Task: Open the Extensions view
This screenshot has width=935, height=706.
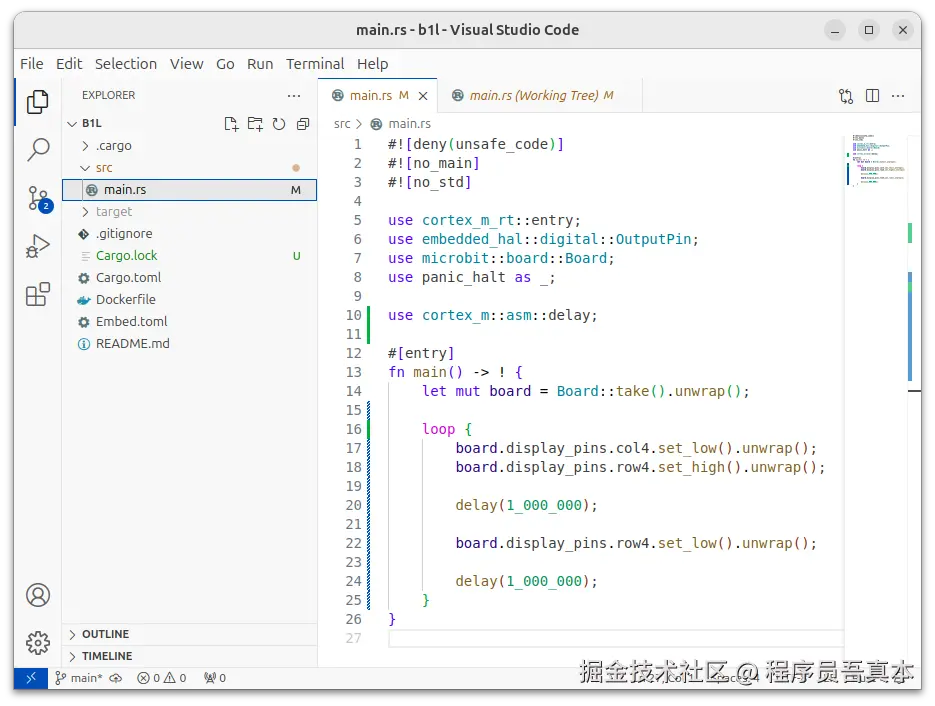Action: (38, 294)
